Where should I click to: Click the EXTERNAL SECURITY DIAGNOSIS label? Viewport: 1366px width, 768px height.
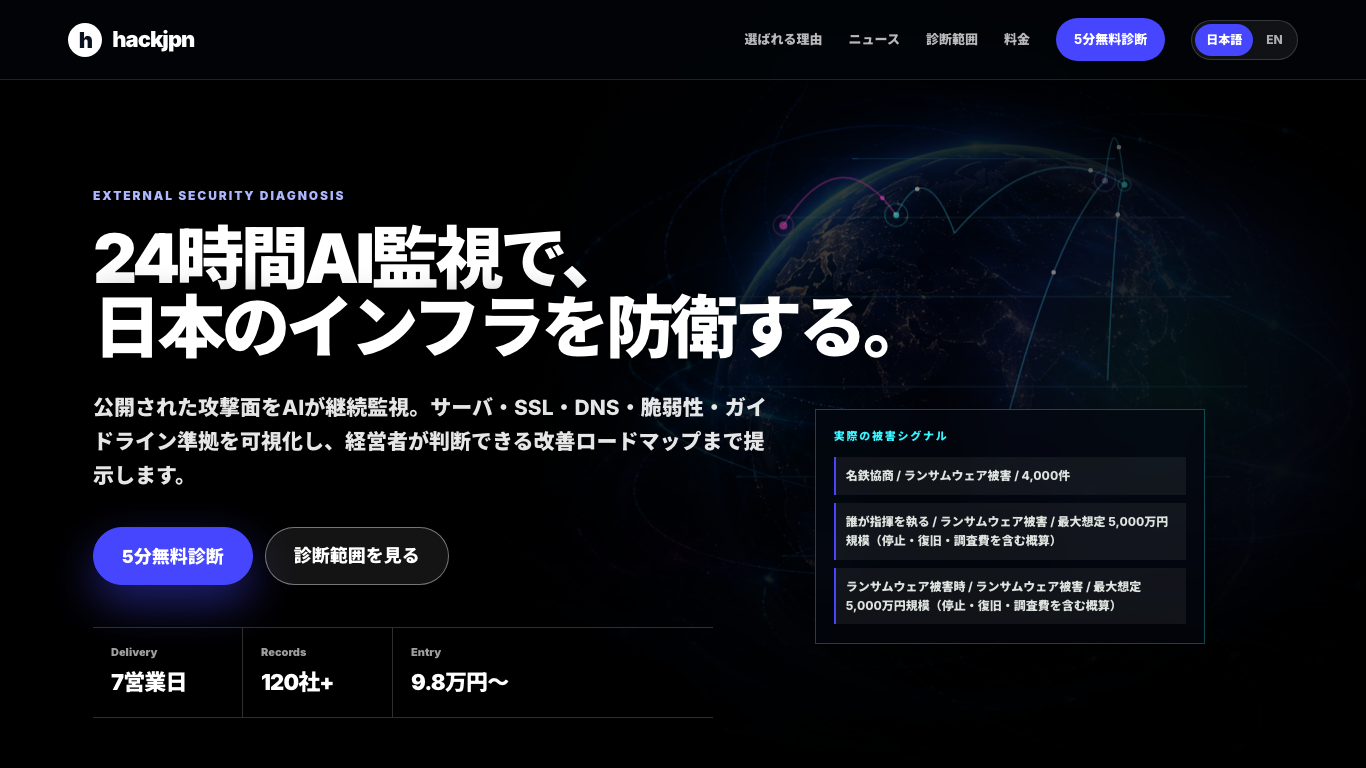[219, 196]
